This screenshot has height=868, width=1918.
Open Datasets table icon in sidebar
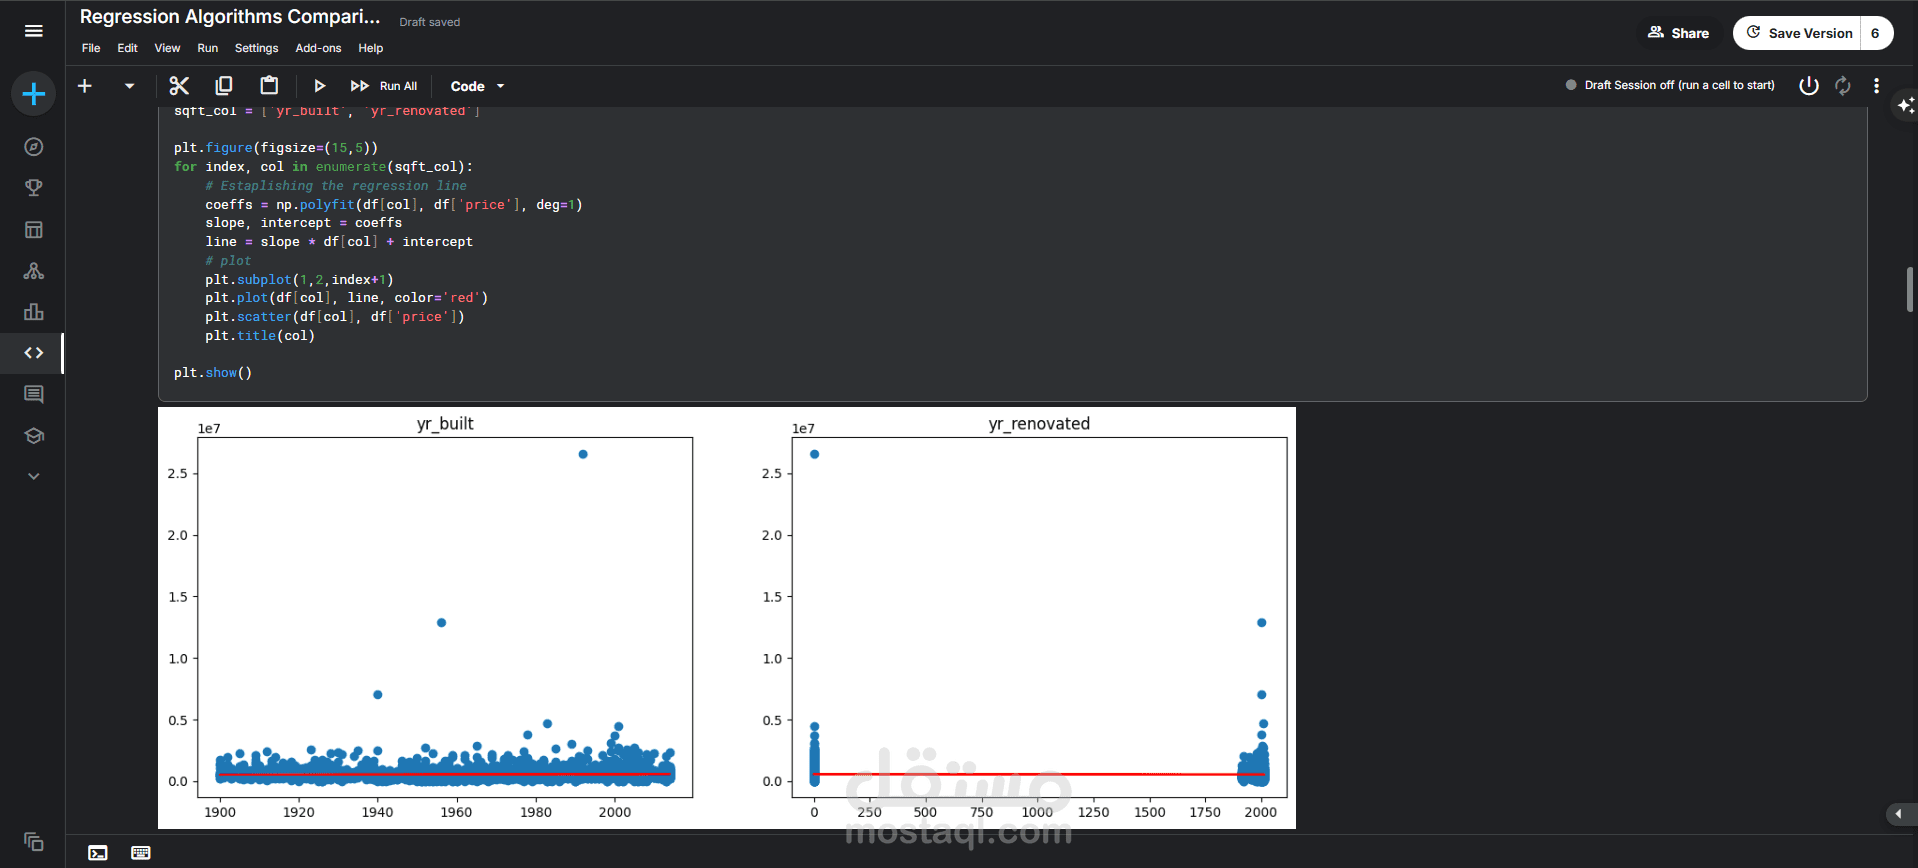point(33,230)
